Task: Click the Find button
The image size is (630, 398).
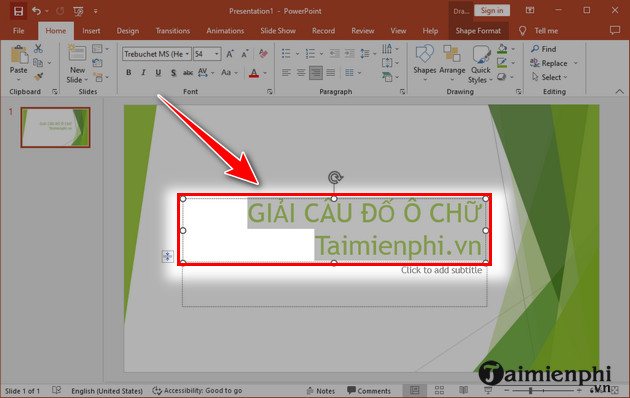Action: tap(544, 49)
